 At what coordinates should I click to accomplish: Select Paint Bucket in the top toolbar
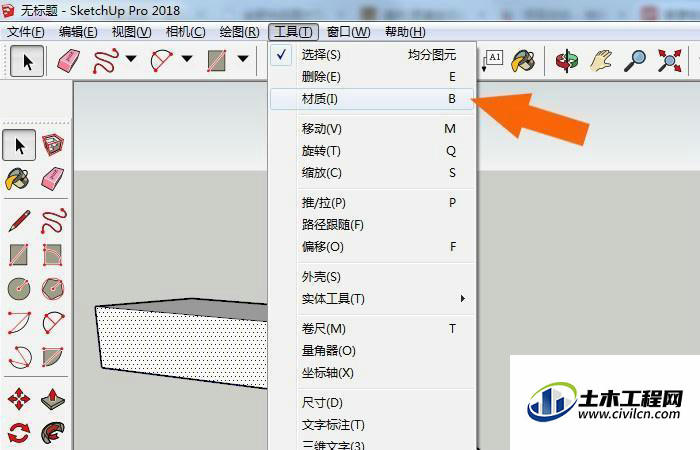pos(523,61)
